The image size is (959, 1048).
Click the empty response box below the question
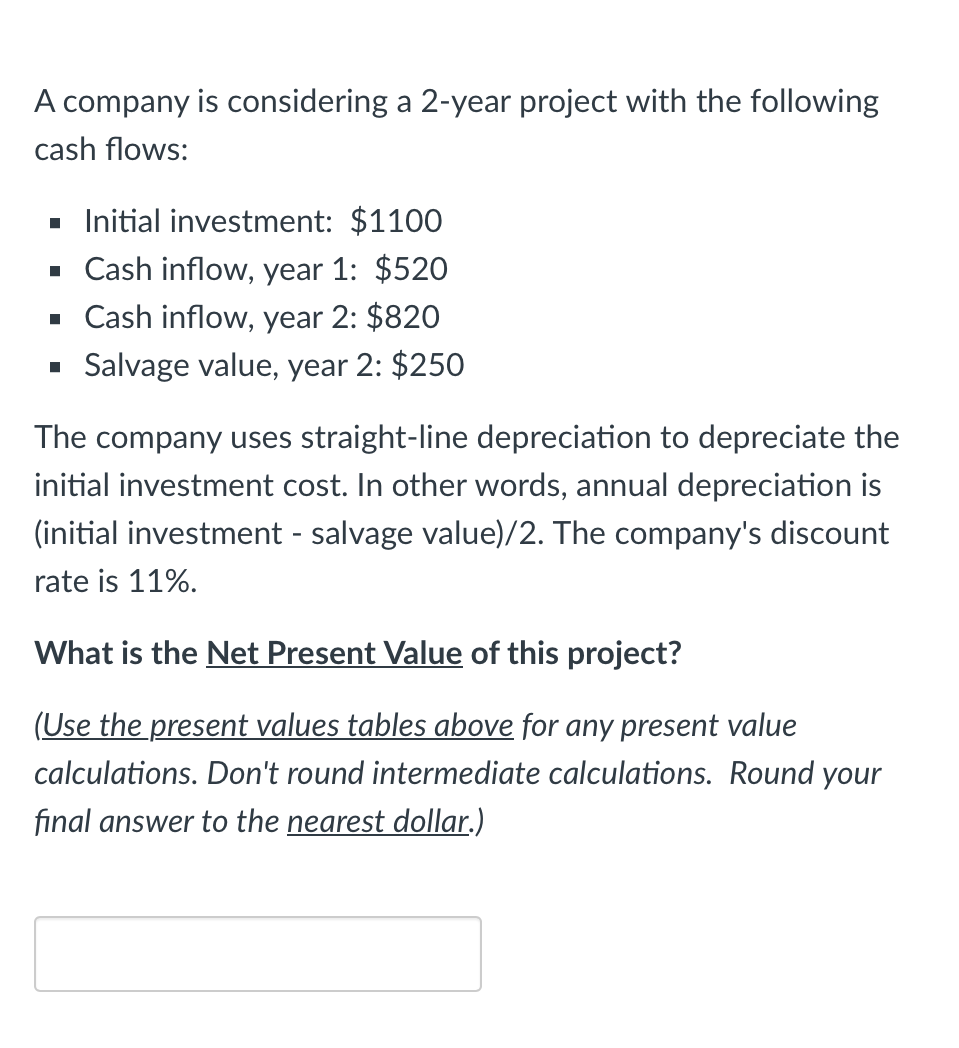click(257, 953)
